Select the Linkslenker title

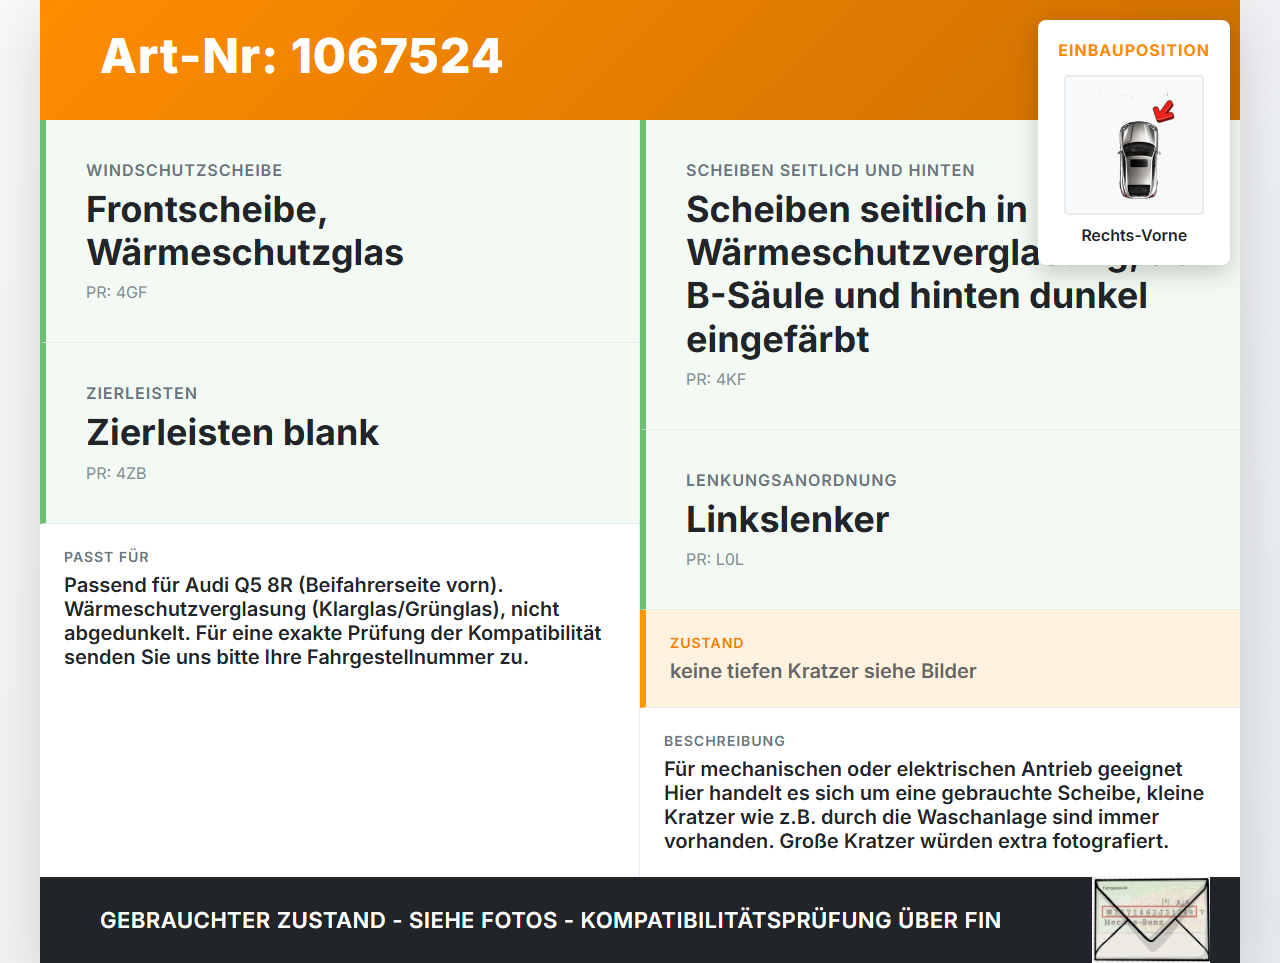tap(787, 519)
